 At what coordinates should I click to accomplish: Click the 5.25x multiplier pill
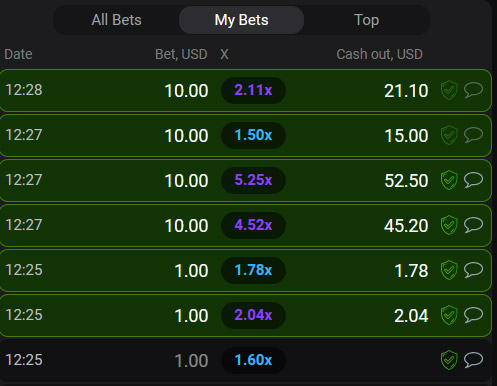(x=253, y=180)
